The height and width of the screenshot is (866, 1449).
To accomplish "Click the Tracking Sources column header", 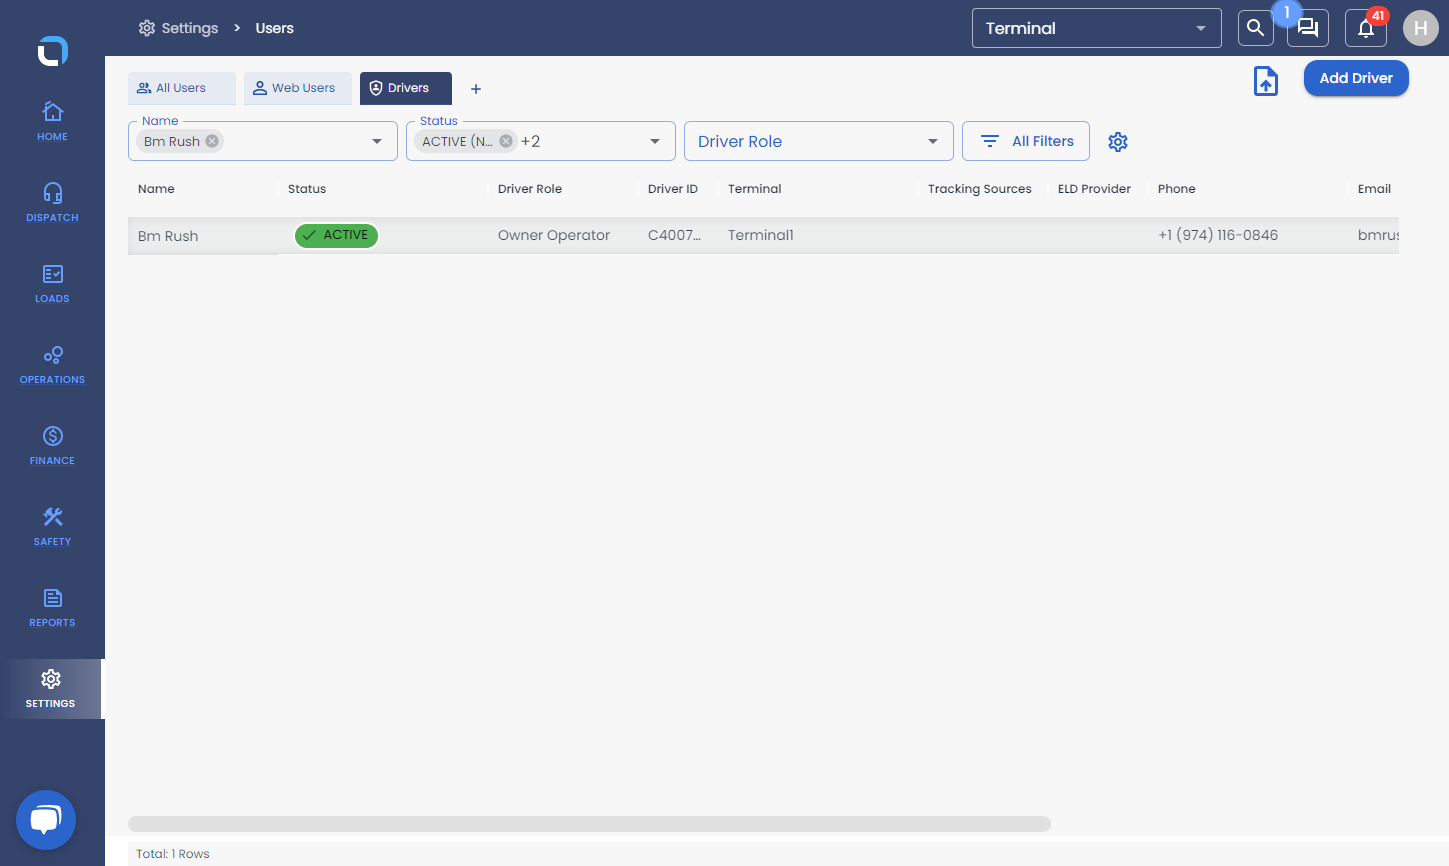I will point(980,189).
